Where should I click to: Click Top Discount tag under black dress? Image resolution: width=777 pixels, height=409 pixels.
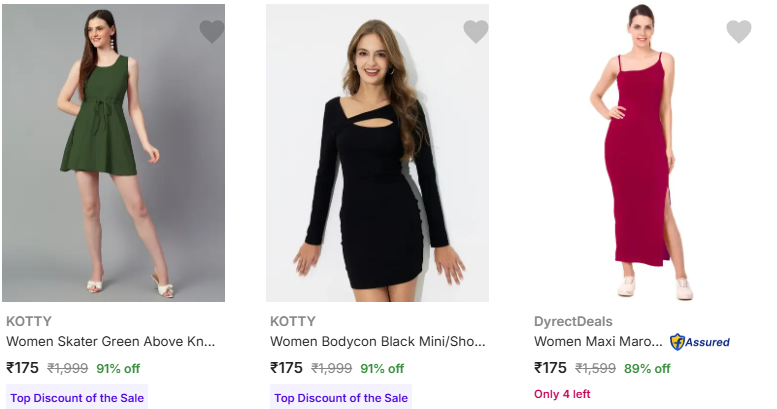(341, 398)
